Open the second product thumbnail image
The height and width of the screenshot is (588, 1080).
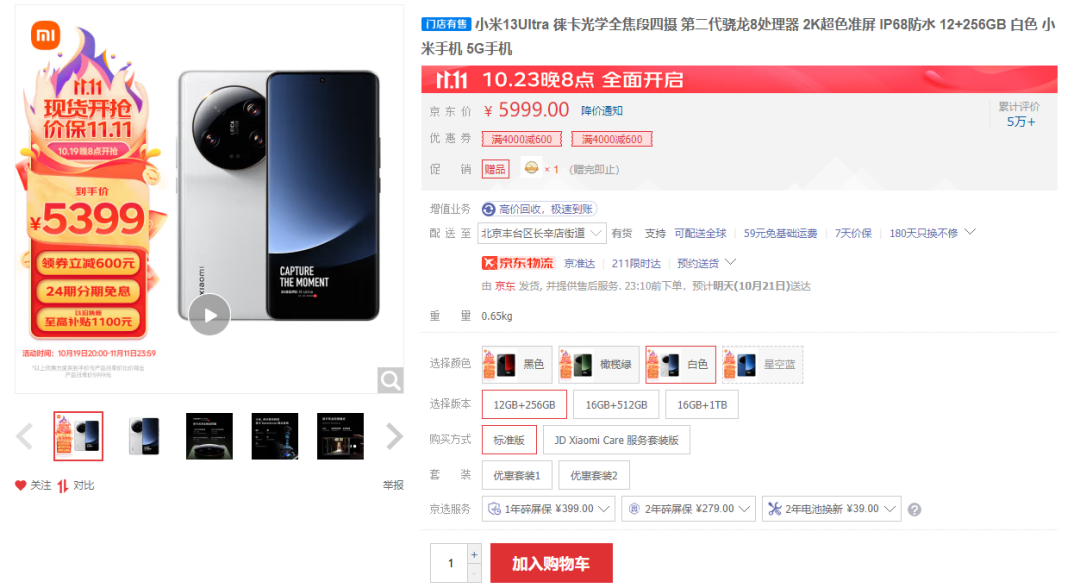[x=144, y=436]
